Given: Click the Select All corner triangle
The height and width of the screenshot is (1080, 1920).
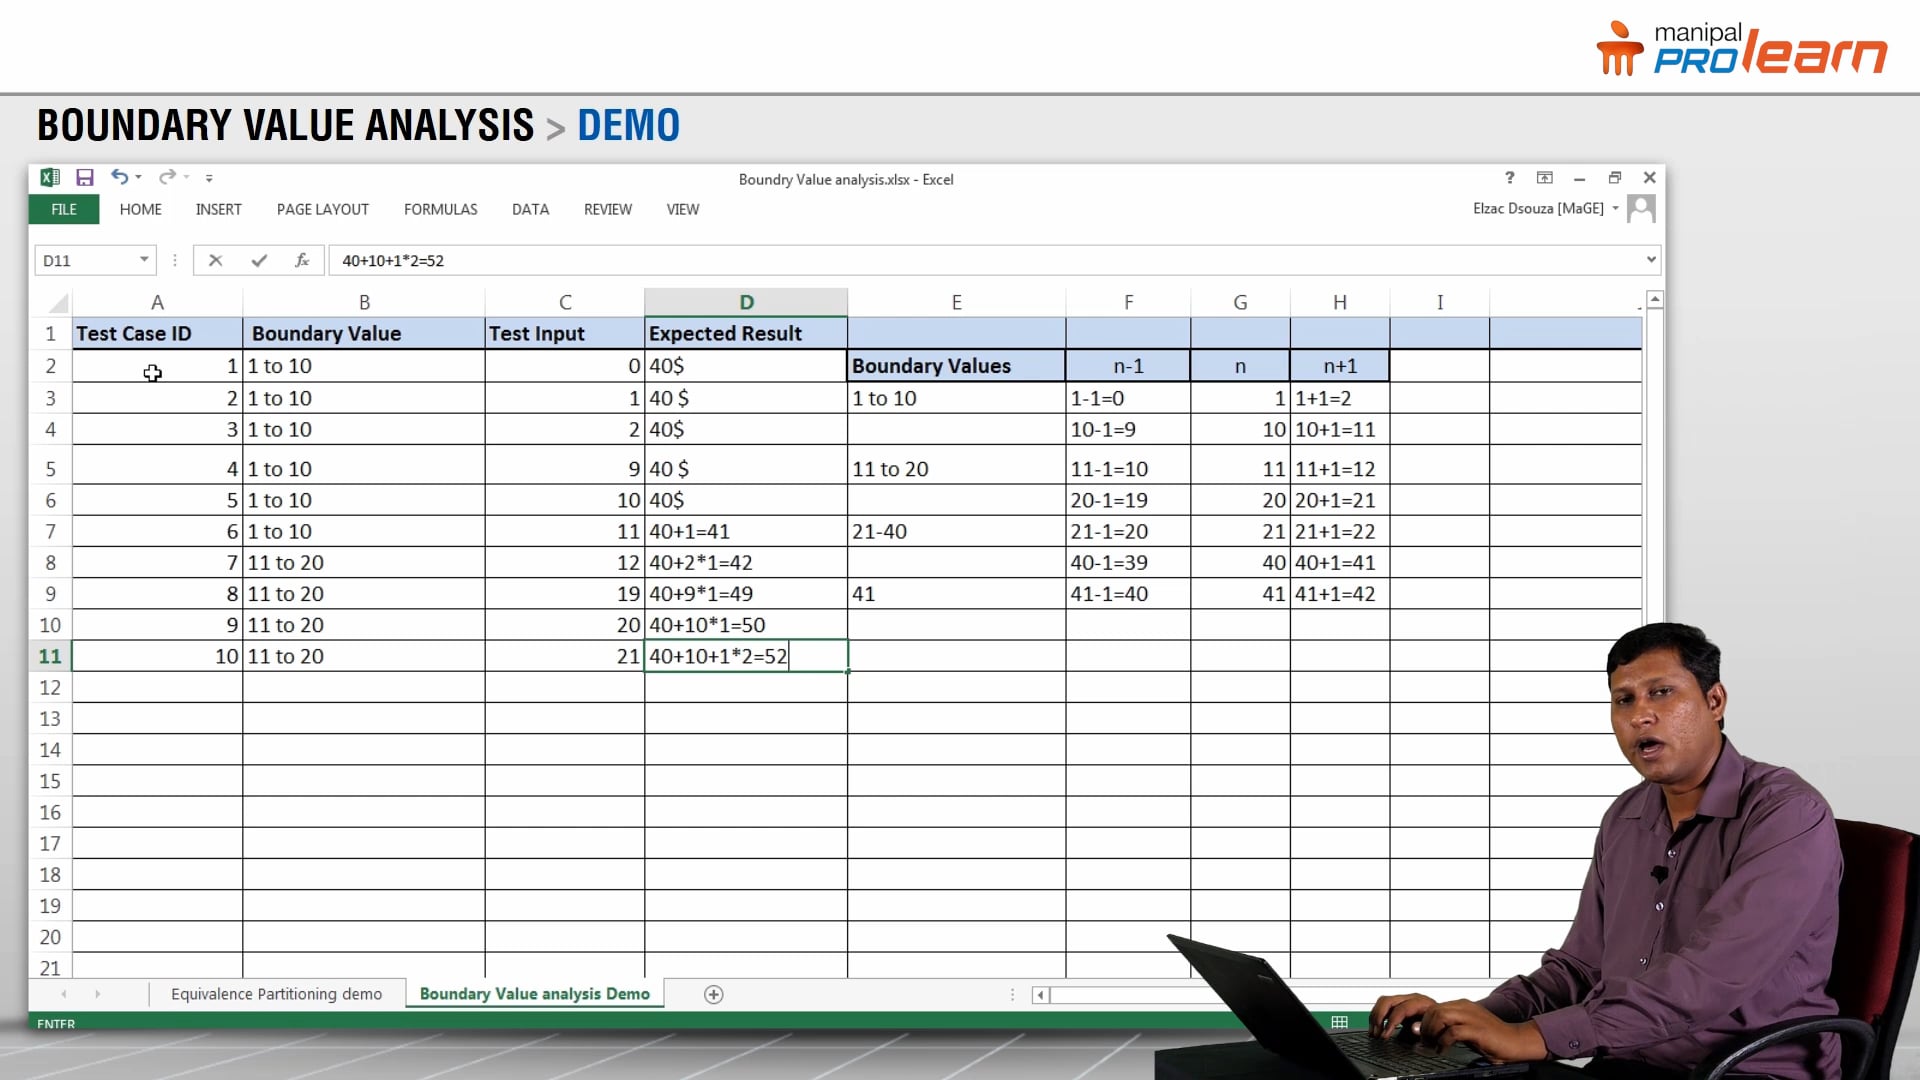Looking at the screenshot, I should 59,303.
